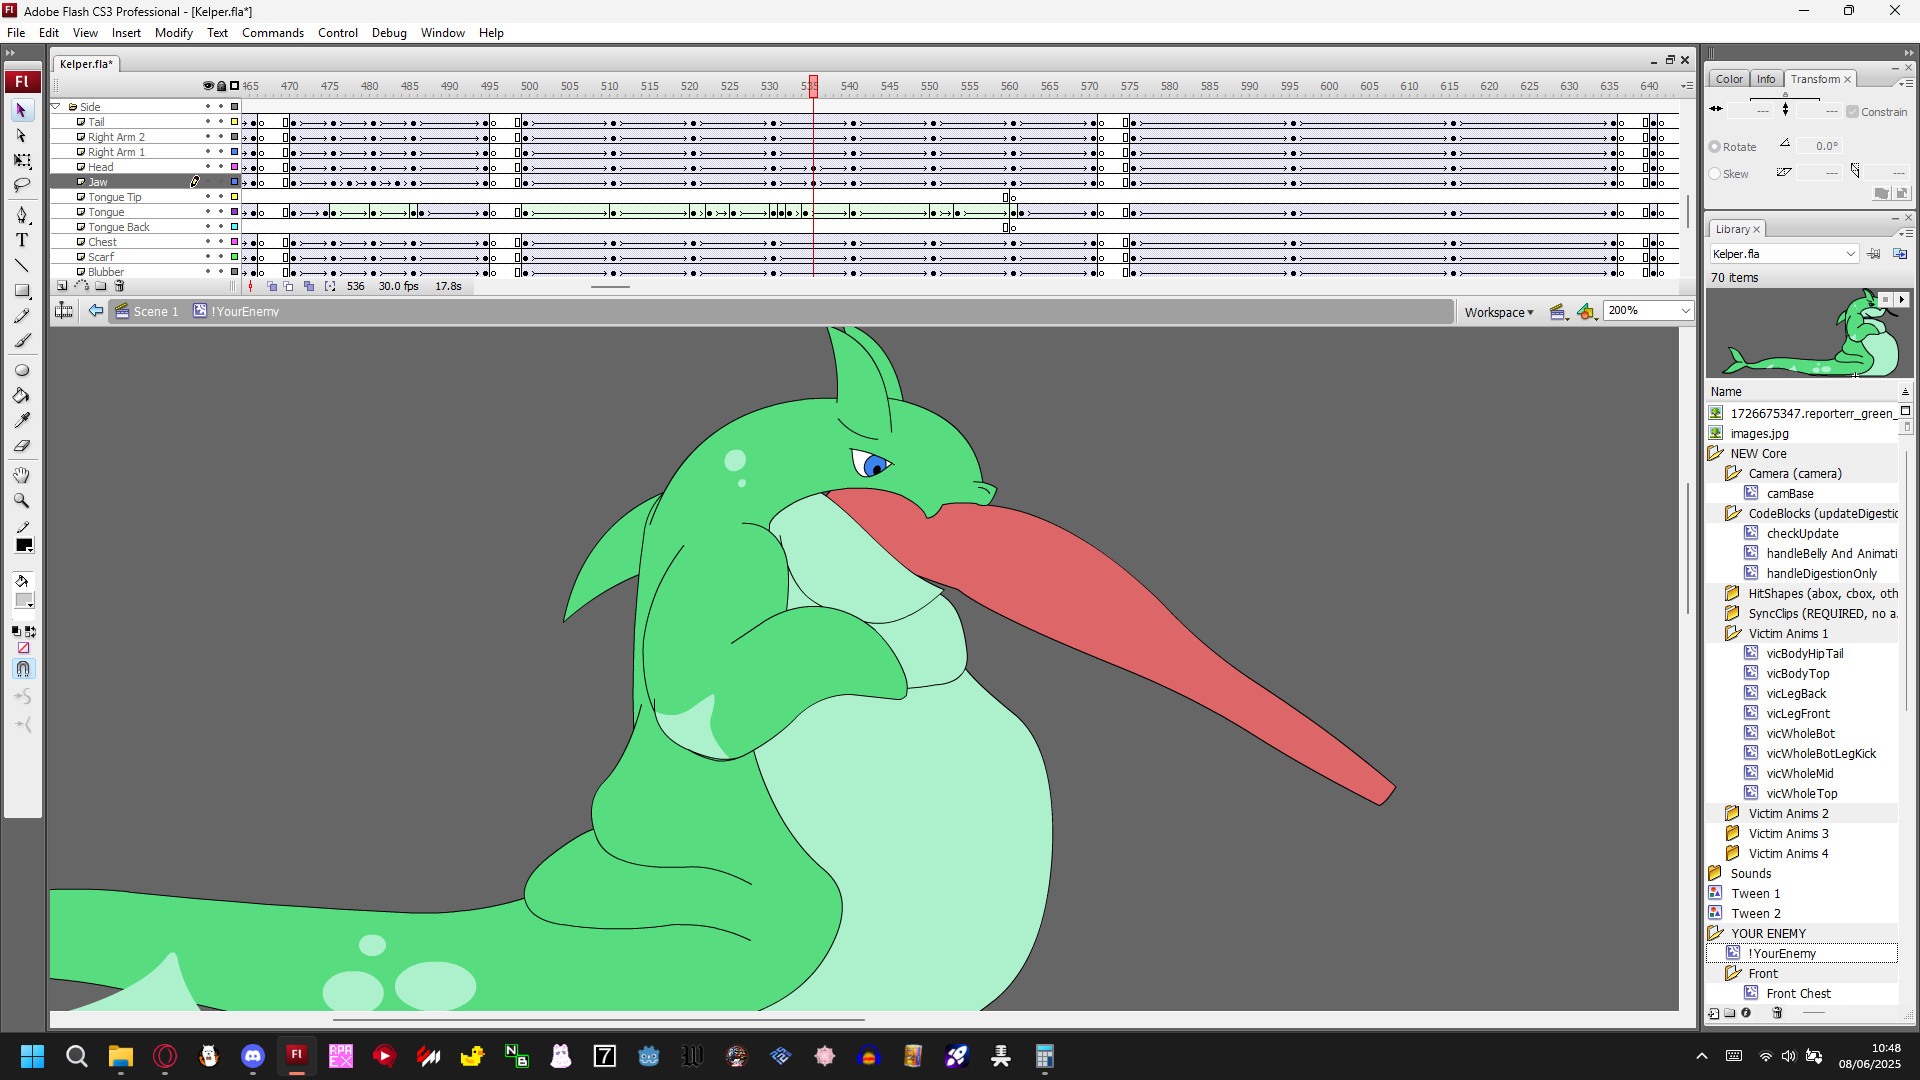The height and width of the screenshot is (1080, 1920).
Task: Open the stroke color swatch
Action: [24, 545]
